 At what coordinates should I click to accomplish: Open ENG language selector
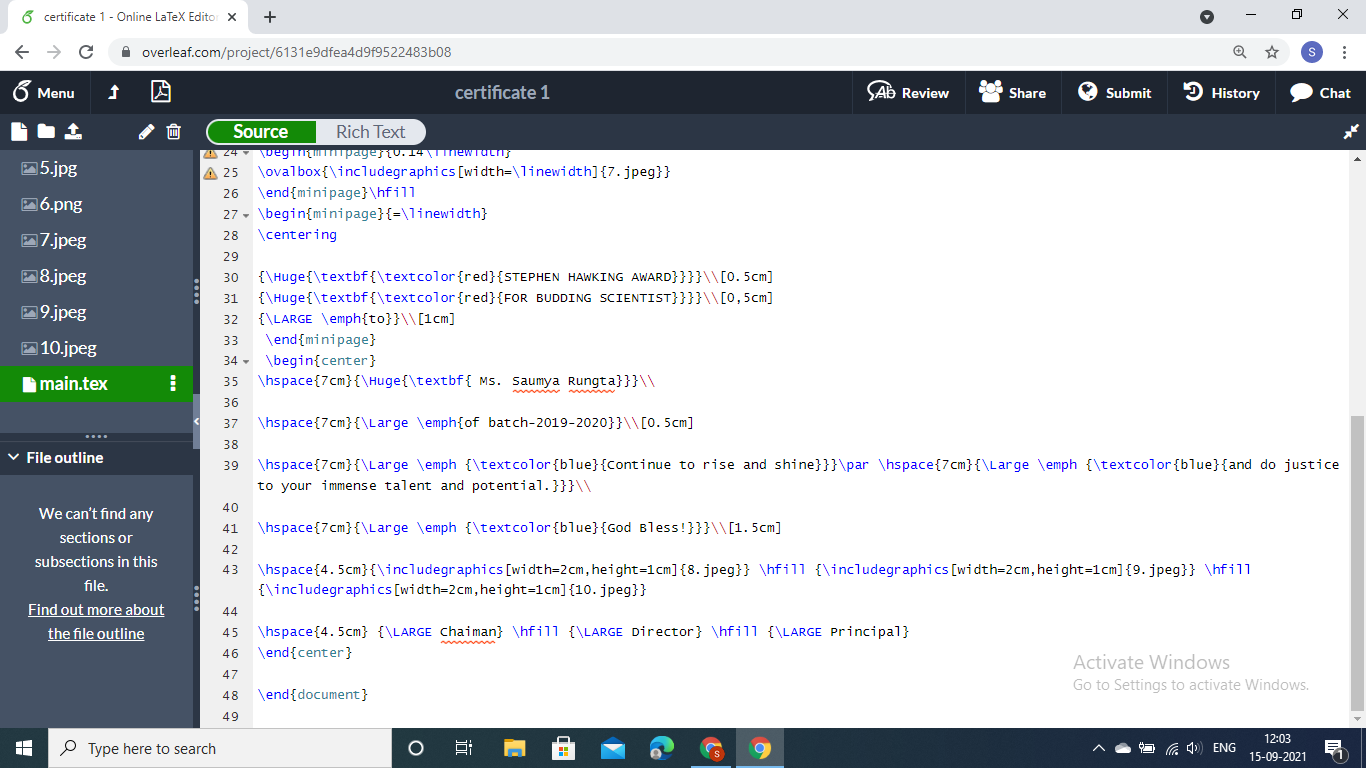(x=1224, y=748)
